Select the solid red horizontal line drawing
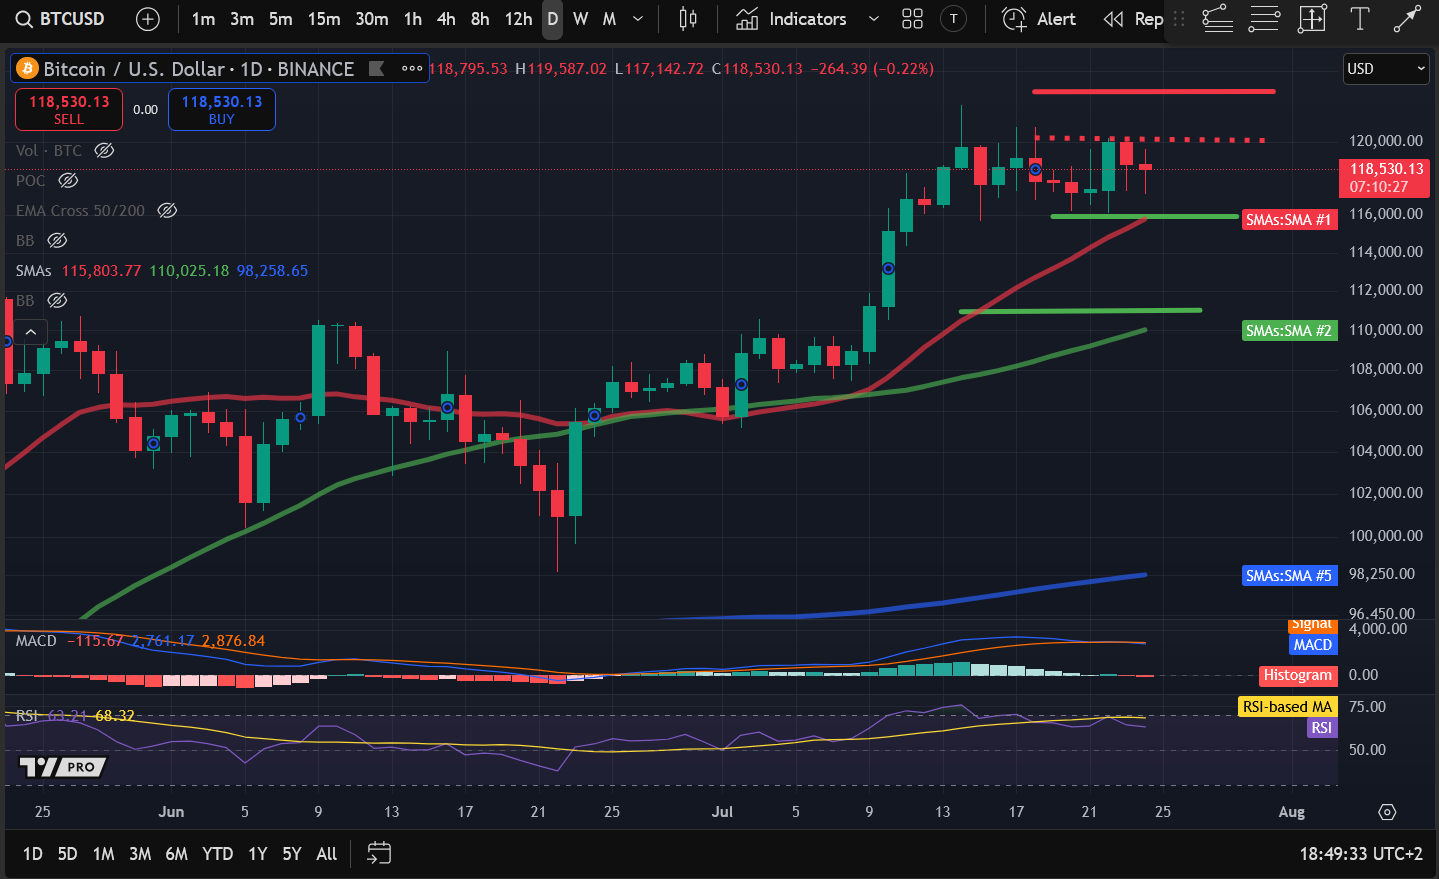This screenshot has width=1439, height=879. click(x=1153, y=92)
